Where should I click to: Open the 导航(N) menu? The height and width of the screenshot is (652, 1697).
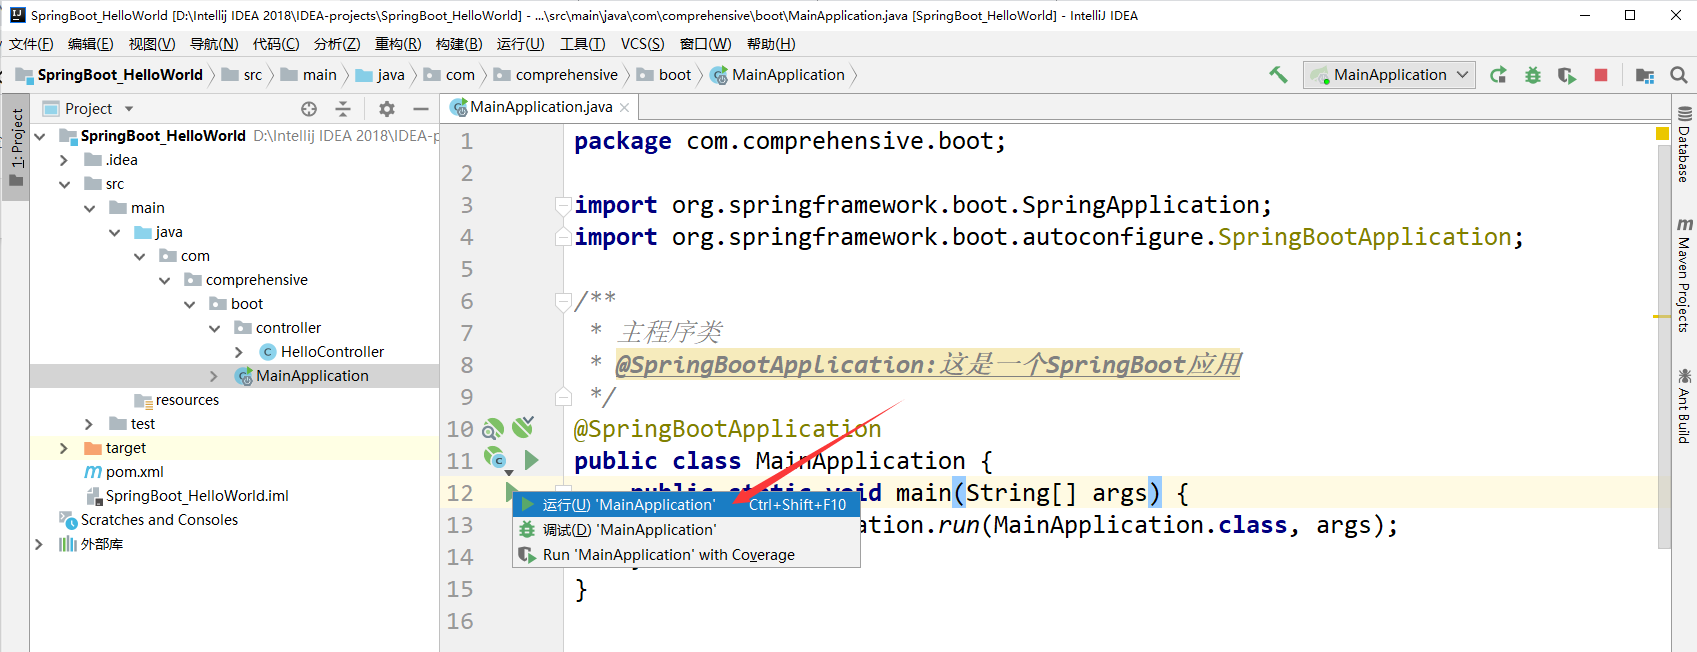point(214,44)
